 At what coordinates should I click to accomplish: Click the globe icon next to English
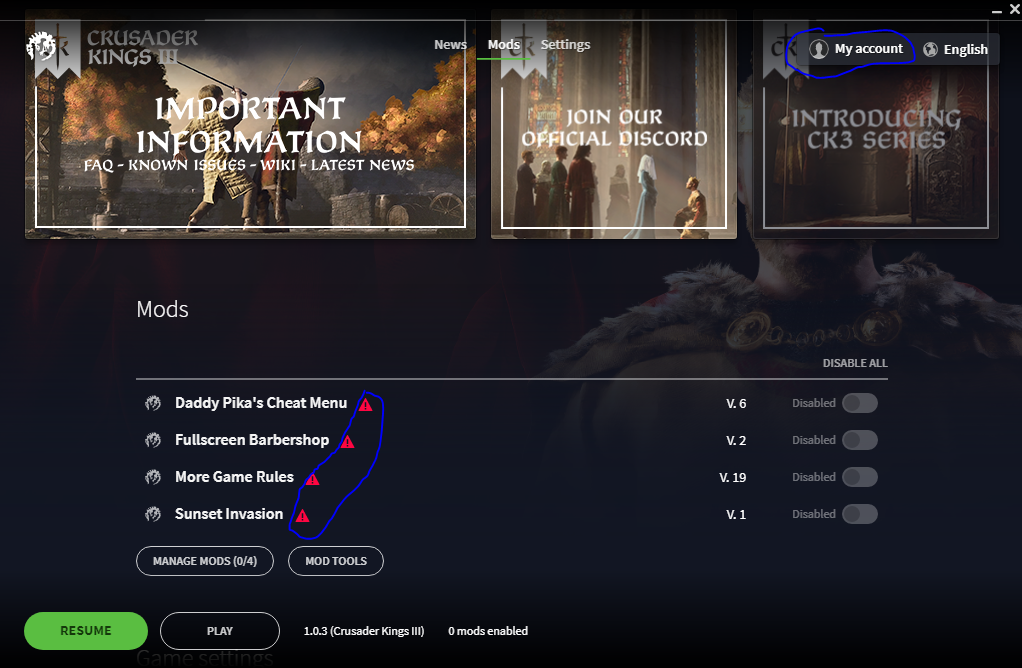click(x=930, y=48)
